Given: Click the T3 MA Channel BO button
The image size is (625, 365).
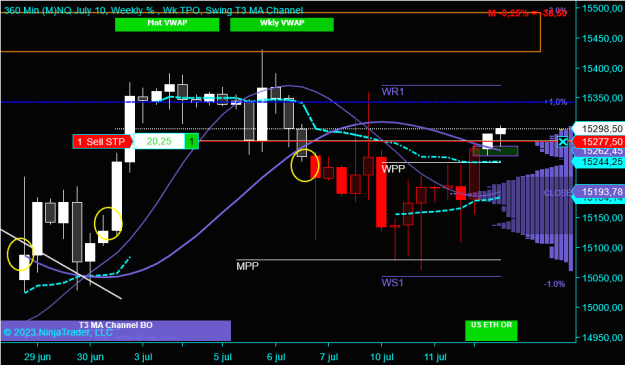Looking at the screenshot, I should (x=116, y=330).
